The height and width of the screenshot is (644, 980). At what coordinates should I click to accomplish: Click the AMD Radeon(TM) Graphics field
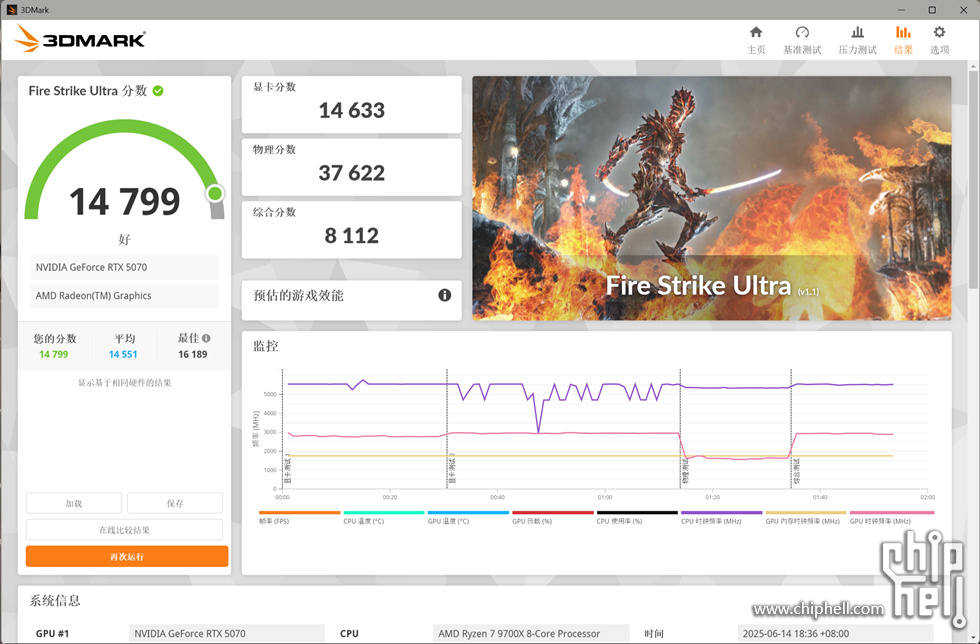(124, 296)
